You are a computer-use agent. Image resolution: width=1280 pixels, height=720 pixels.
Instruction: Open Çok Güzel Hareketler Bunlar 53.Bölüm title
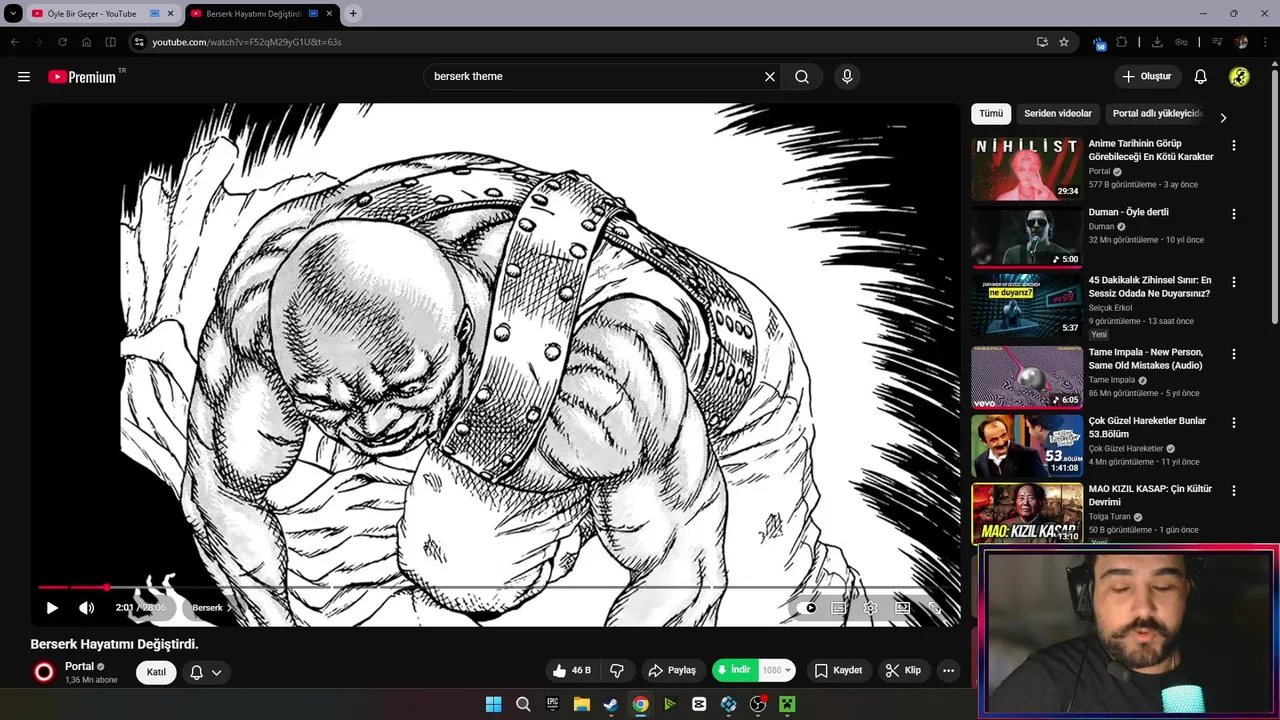pyautogui.click(x=1147, y=428)
